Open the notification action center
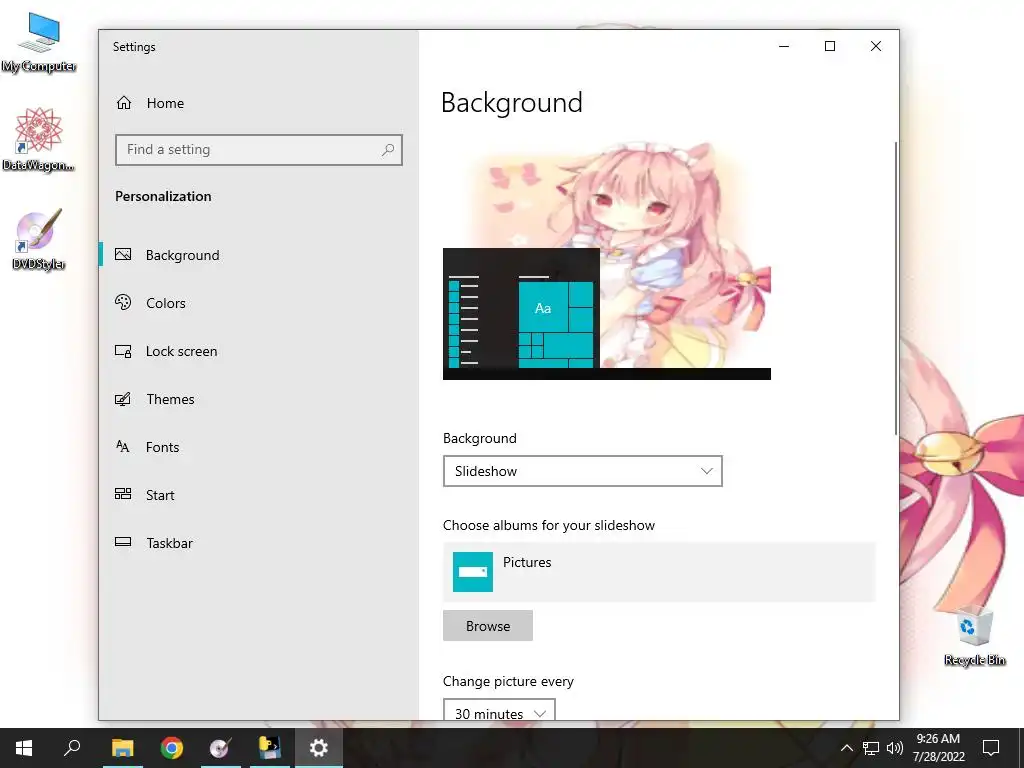Image resolution: width=1024 pixels, height=768 pixels. (x=991, y=748)
